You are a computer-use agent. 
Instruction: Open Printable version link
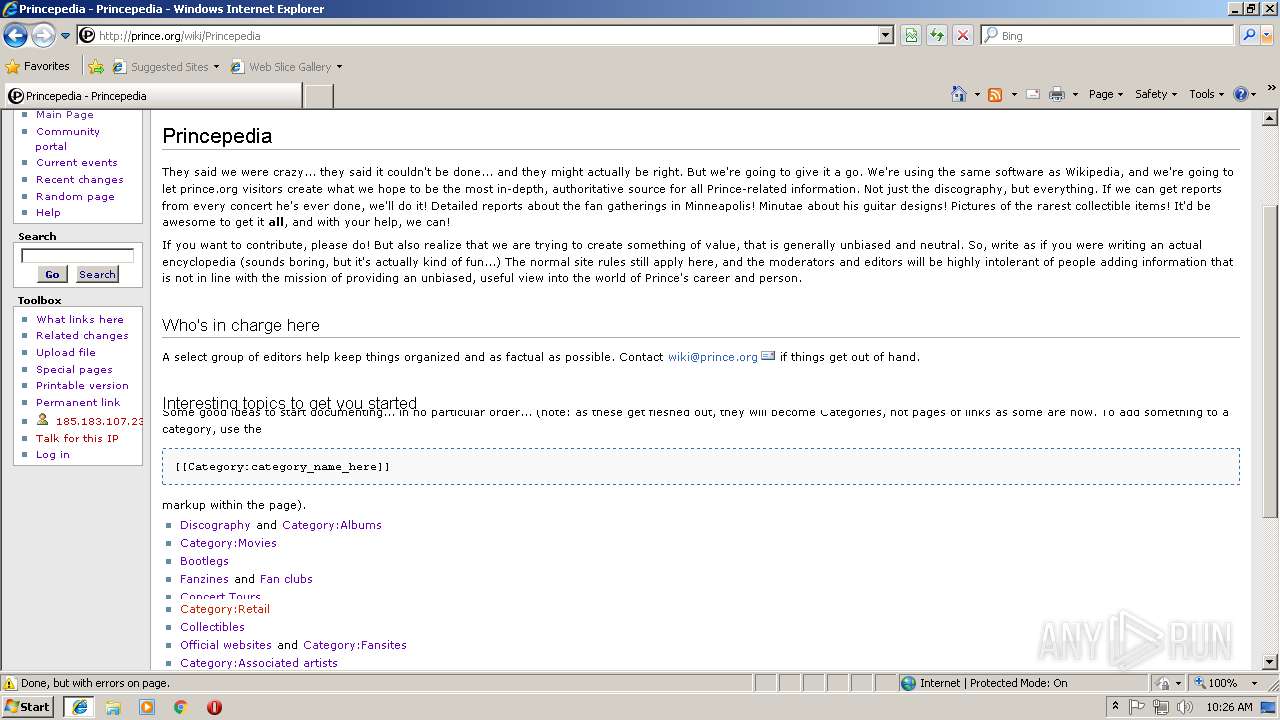tap(82, 385)
